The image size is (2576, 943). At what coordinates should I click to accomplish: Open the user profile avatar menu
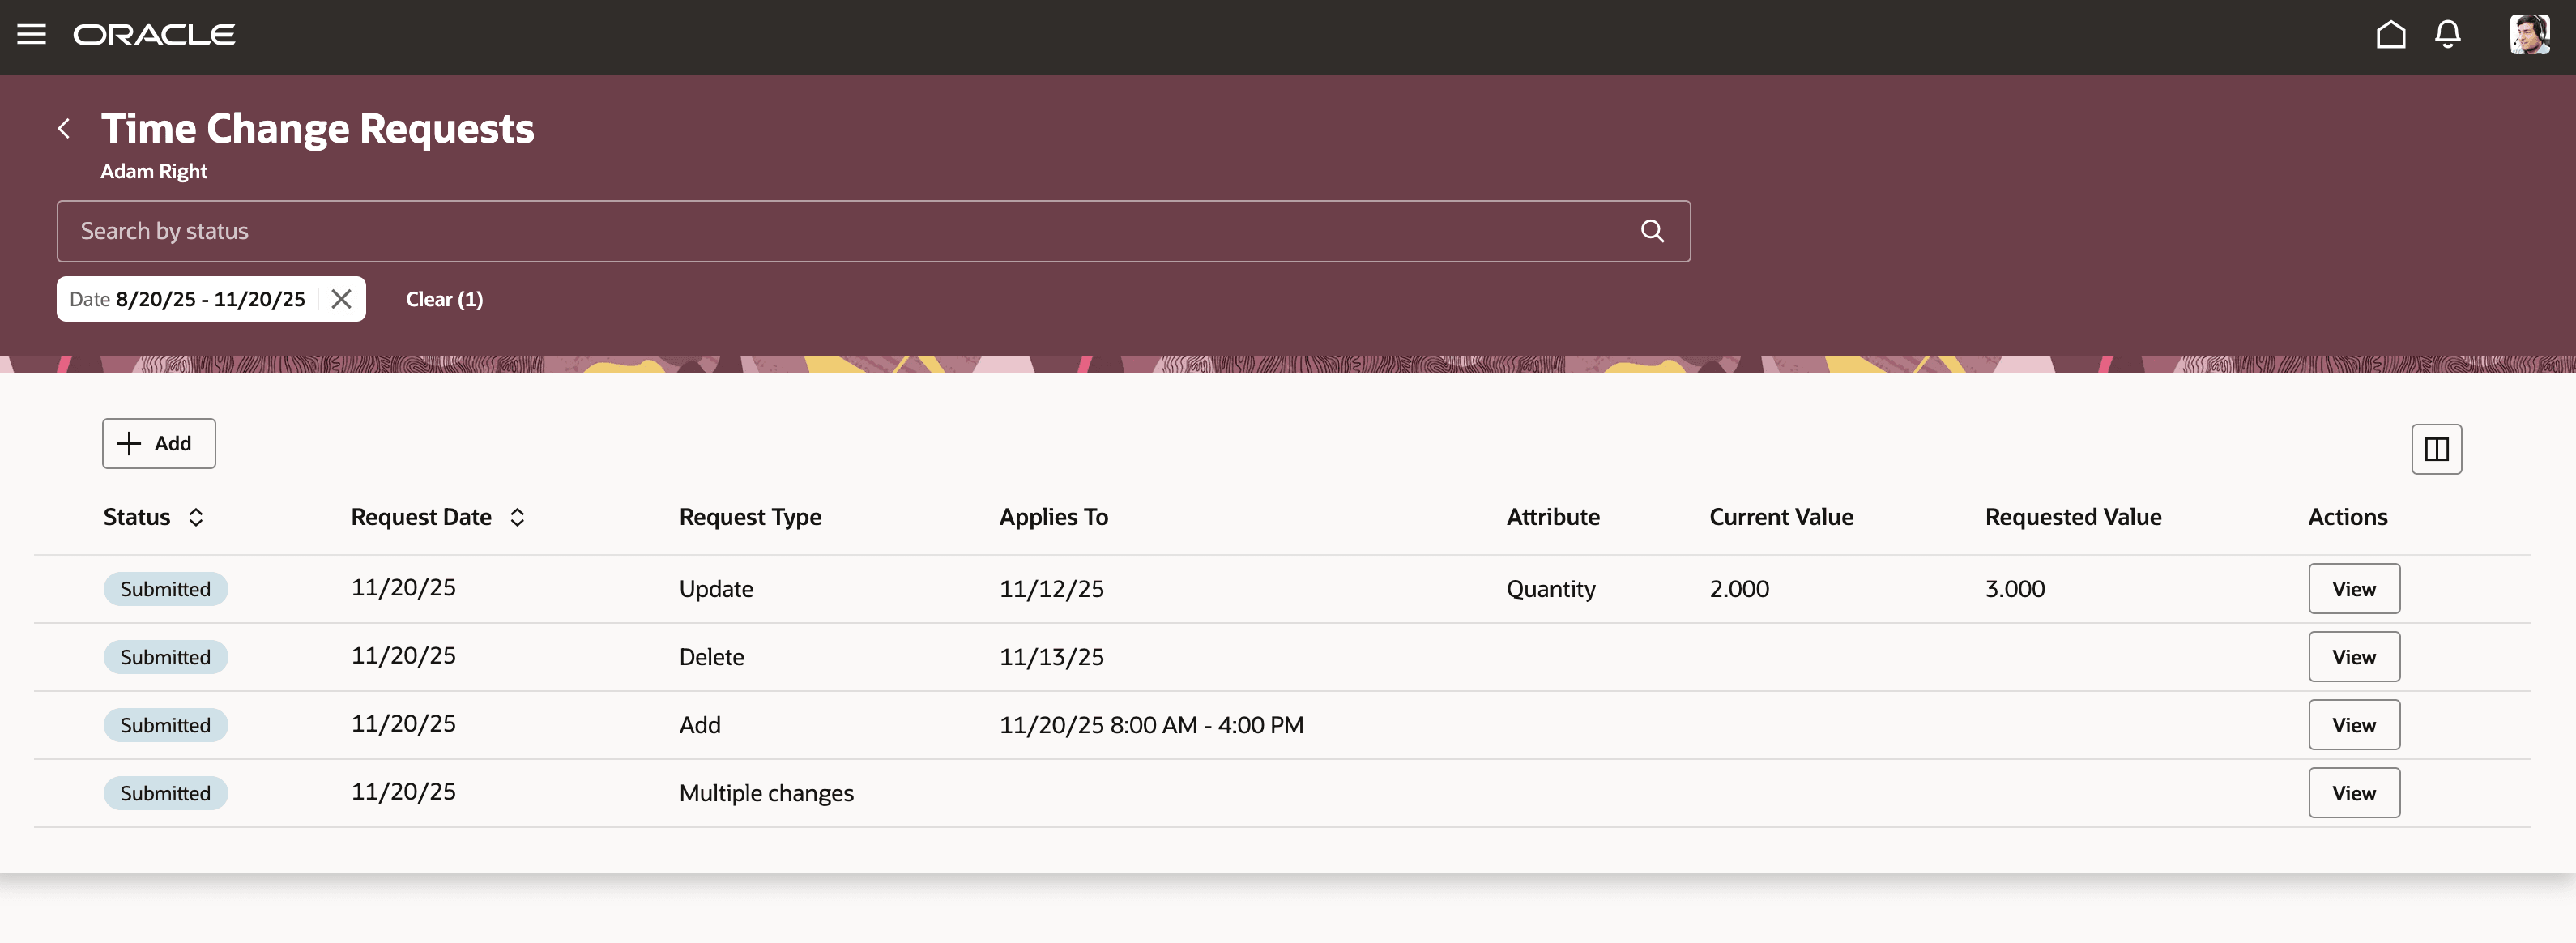pos(2528,35)
